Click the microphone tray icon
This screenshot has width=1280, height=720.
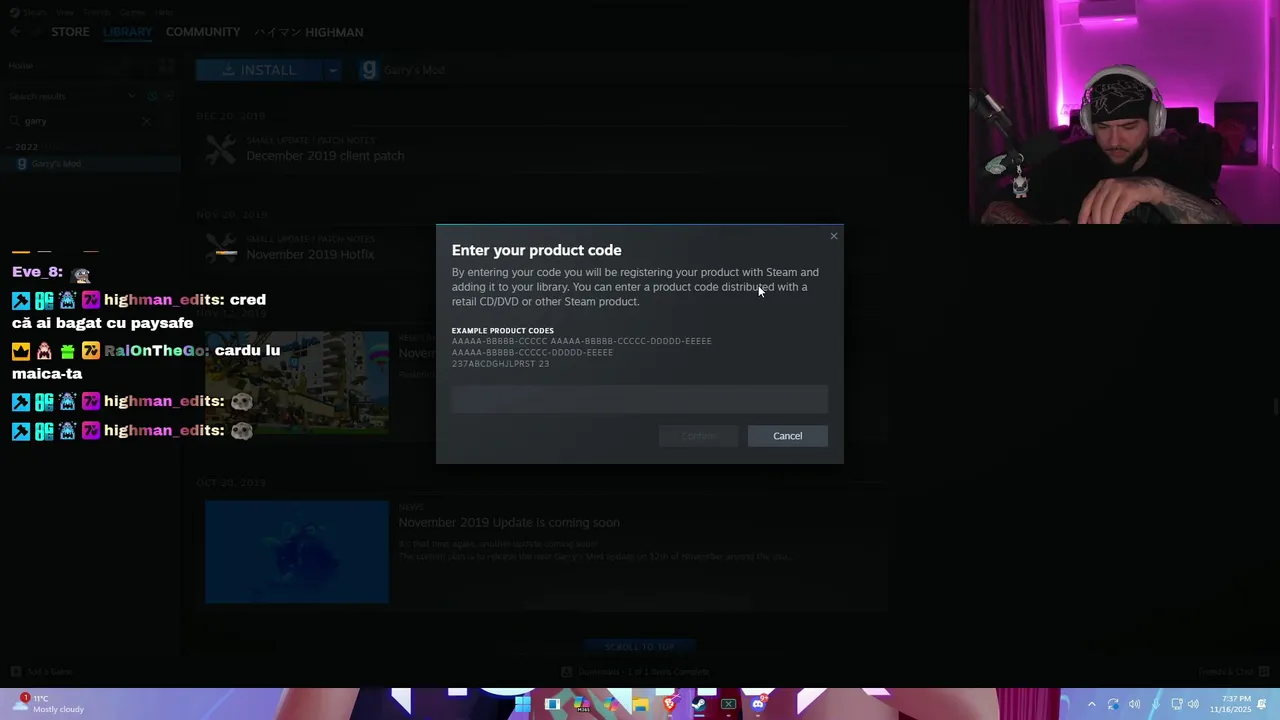click(x=1156, y=704)
